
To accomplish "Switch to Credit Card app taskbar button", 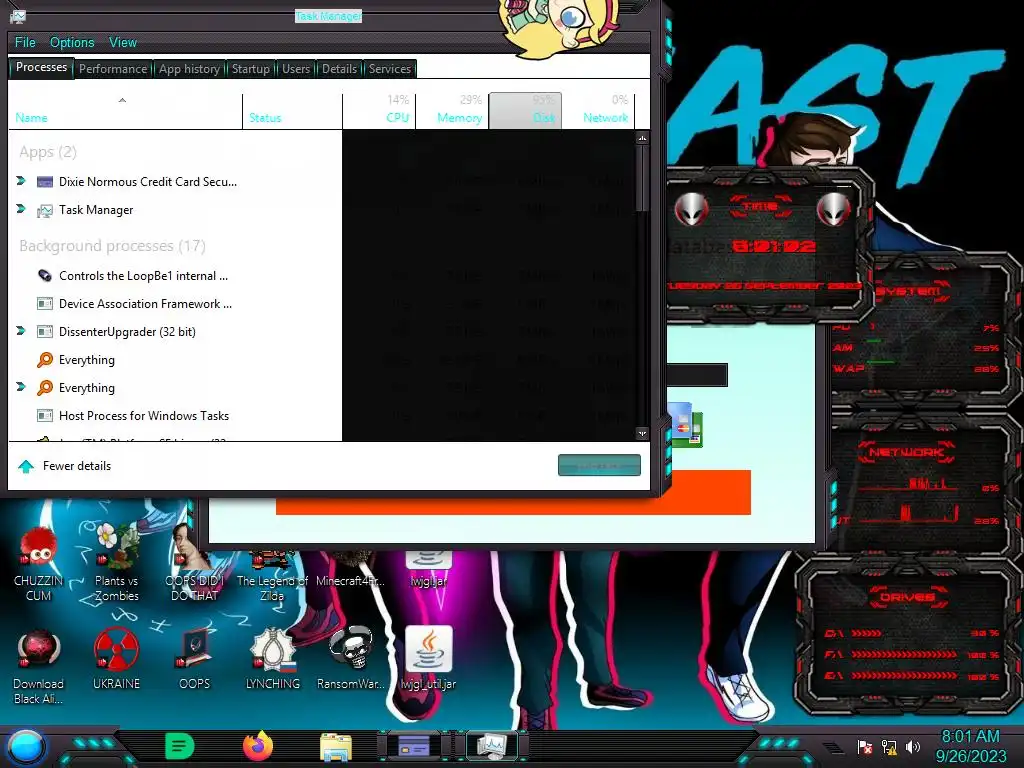I will 414,746.
